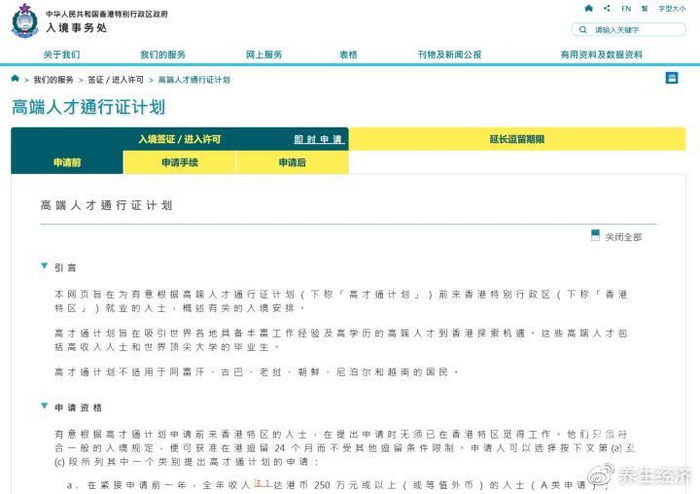Open the share icon in header
This screenshot has width=700, height=494.
click(x=607, y=8)
